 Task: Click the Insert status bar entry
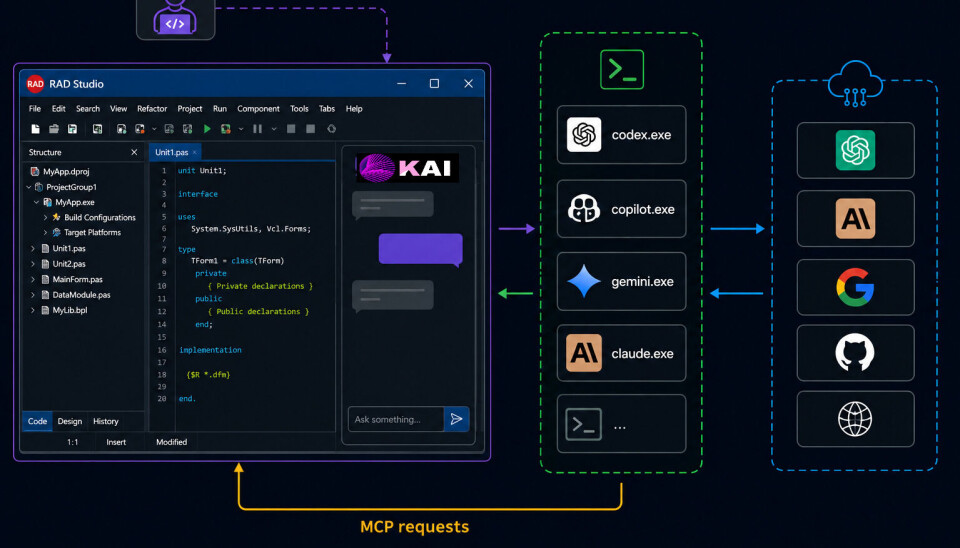click(x=116, y=442)
